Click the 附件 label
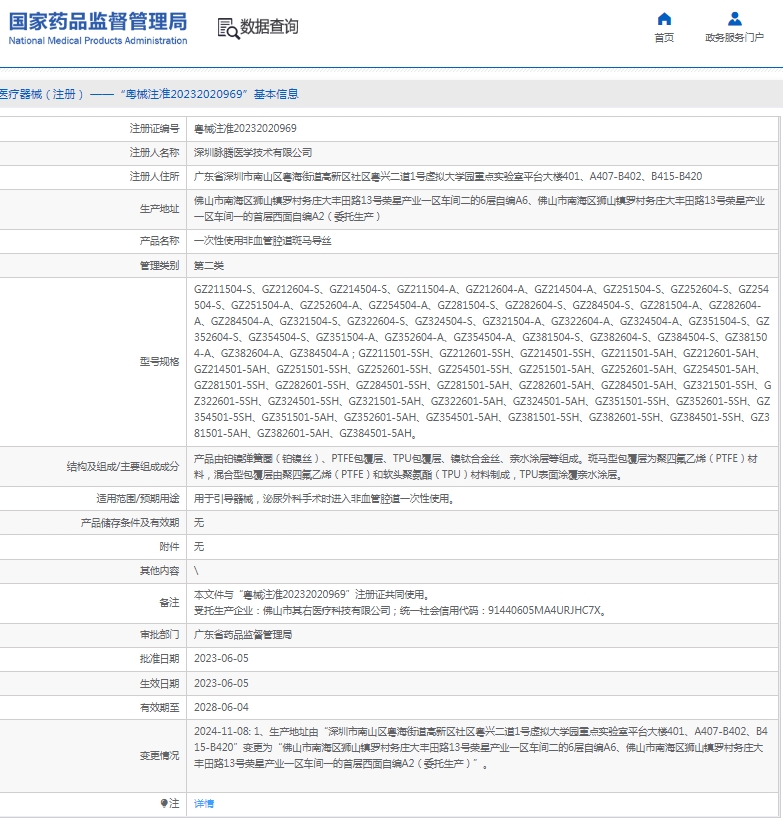The width and height of the screenshot is (783, 822). [169, 547]
